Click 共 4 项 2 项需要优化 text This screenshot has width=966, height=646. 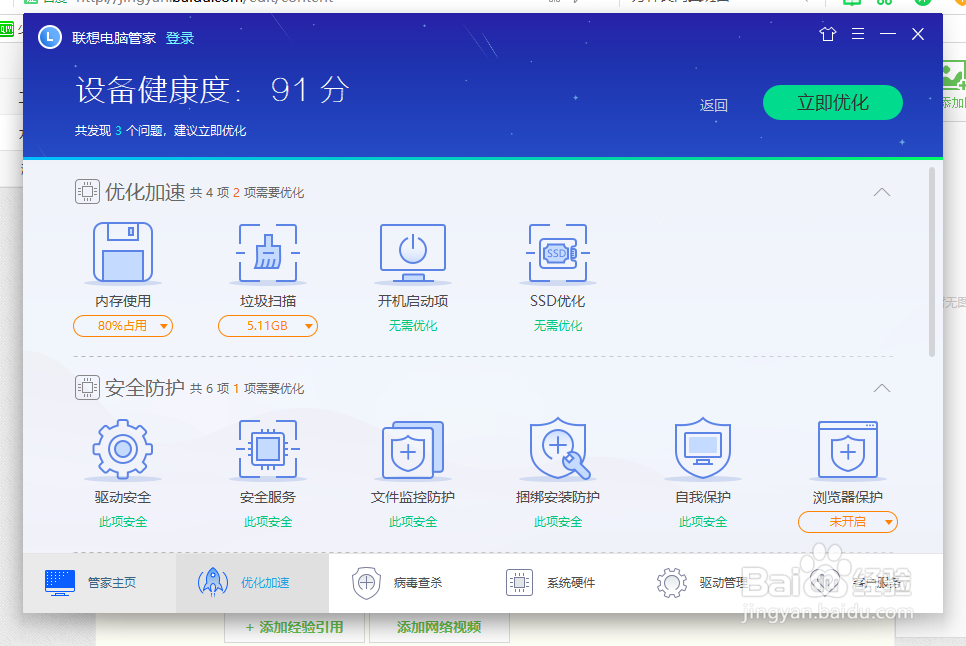click(x=247, y=193)
